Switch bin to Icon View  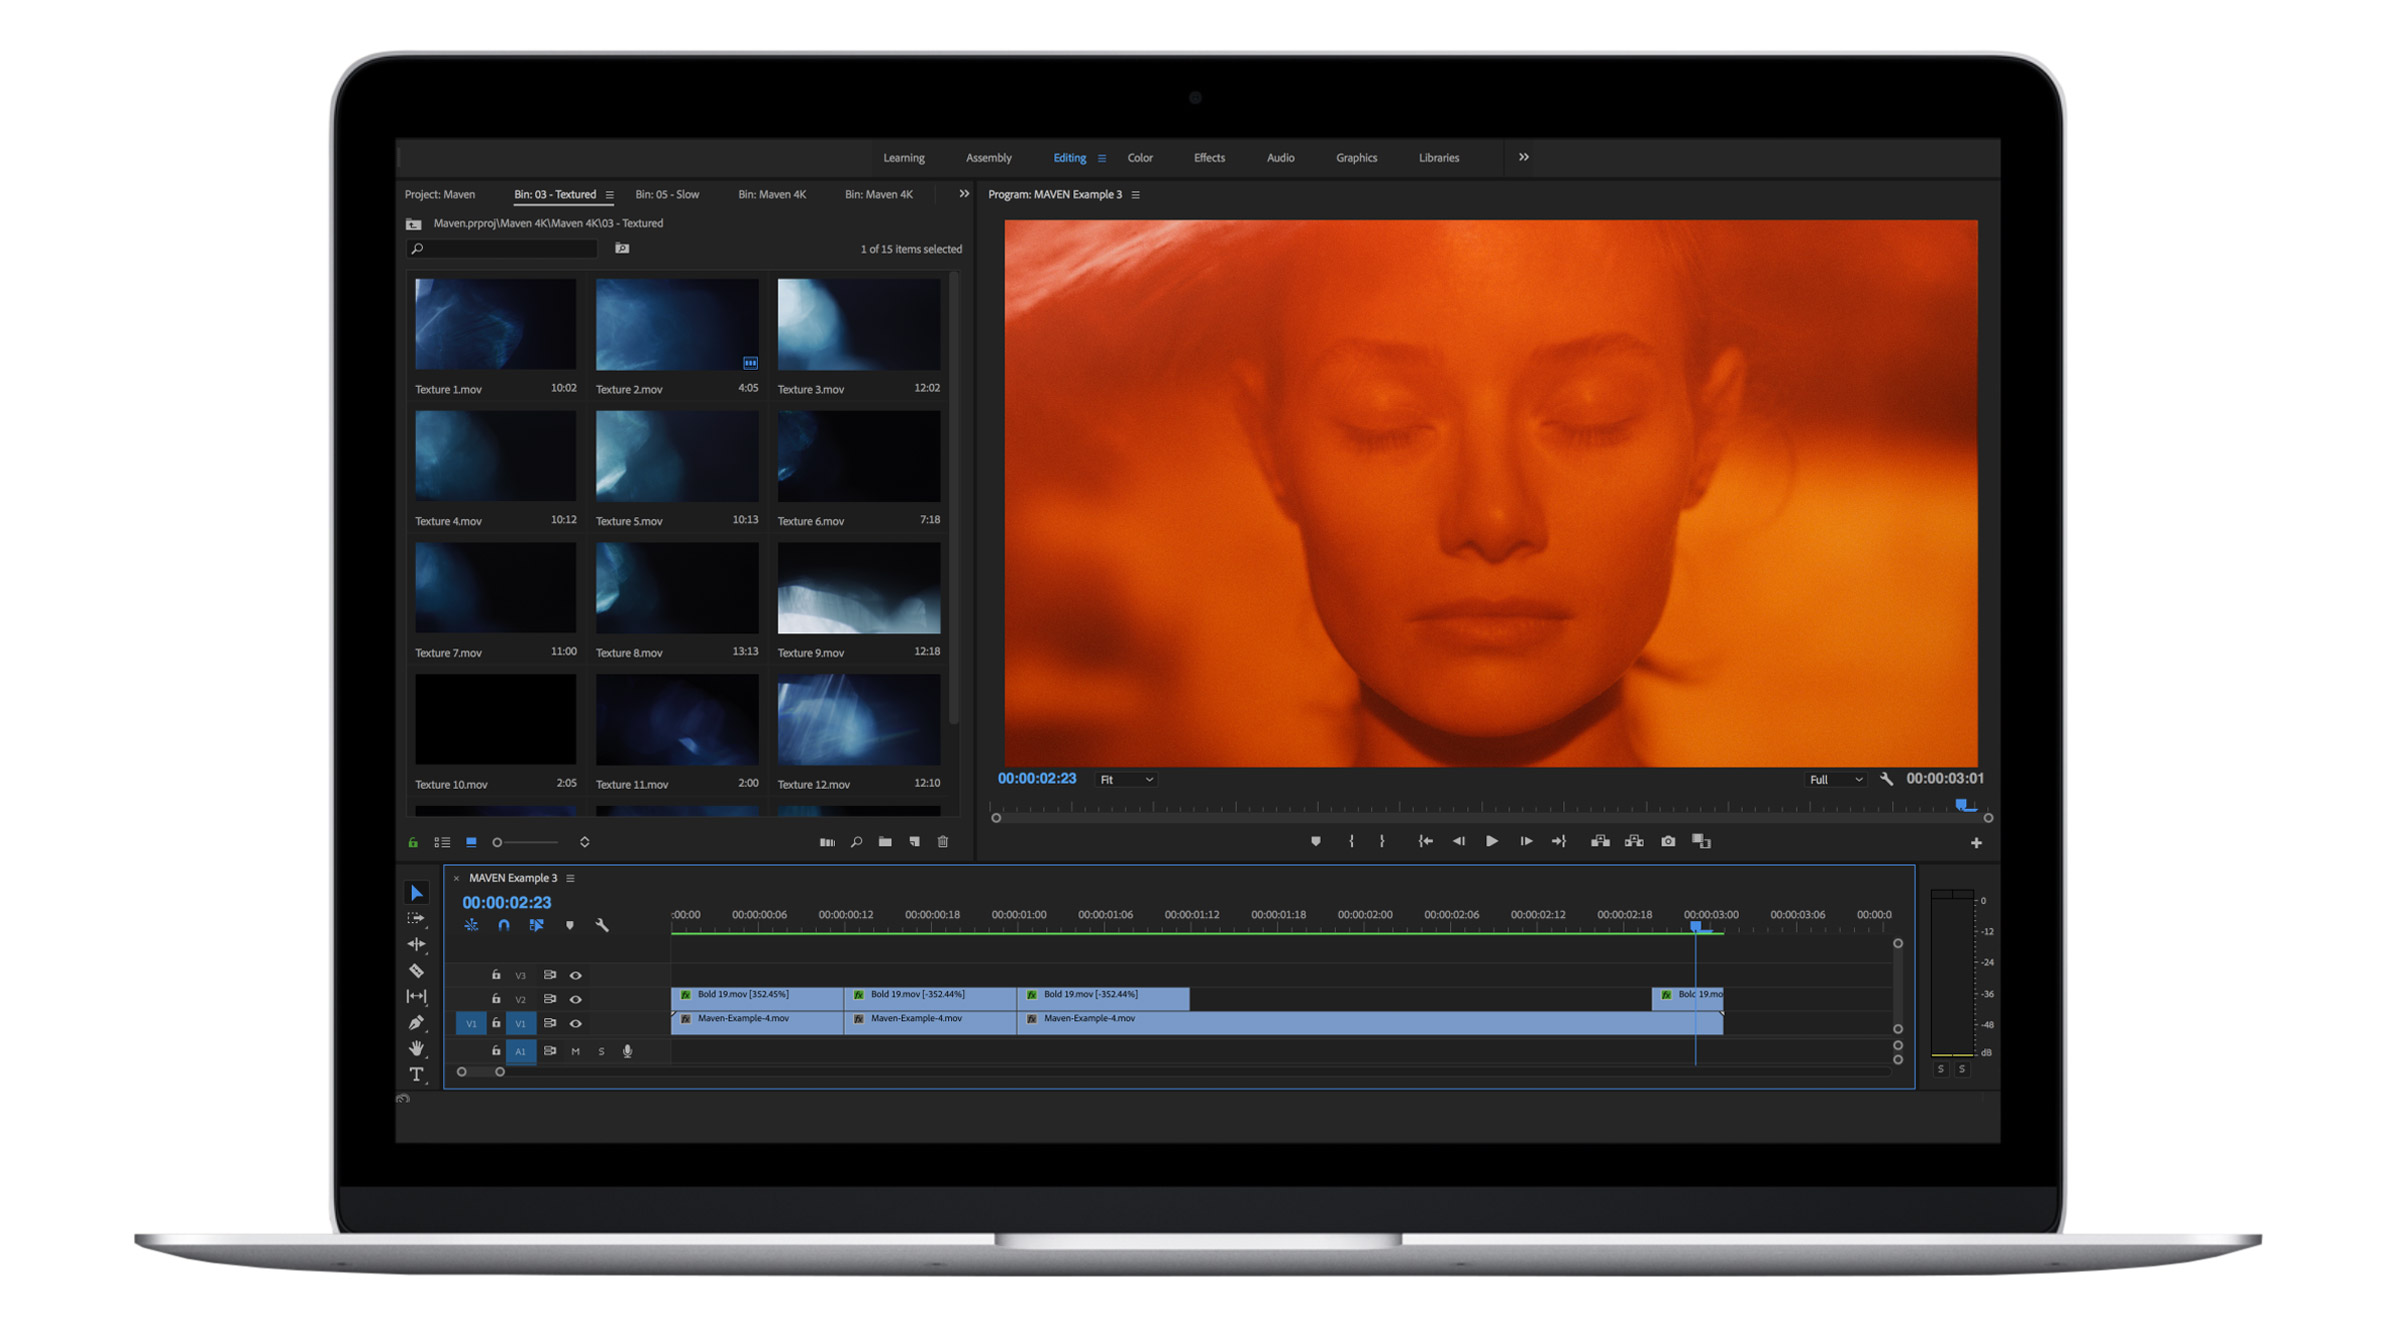(x=471, y=843)
